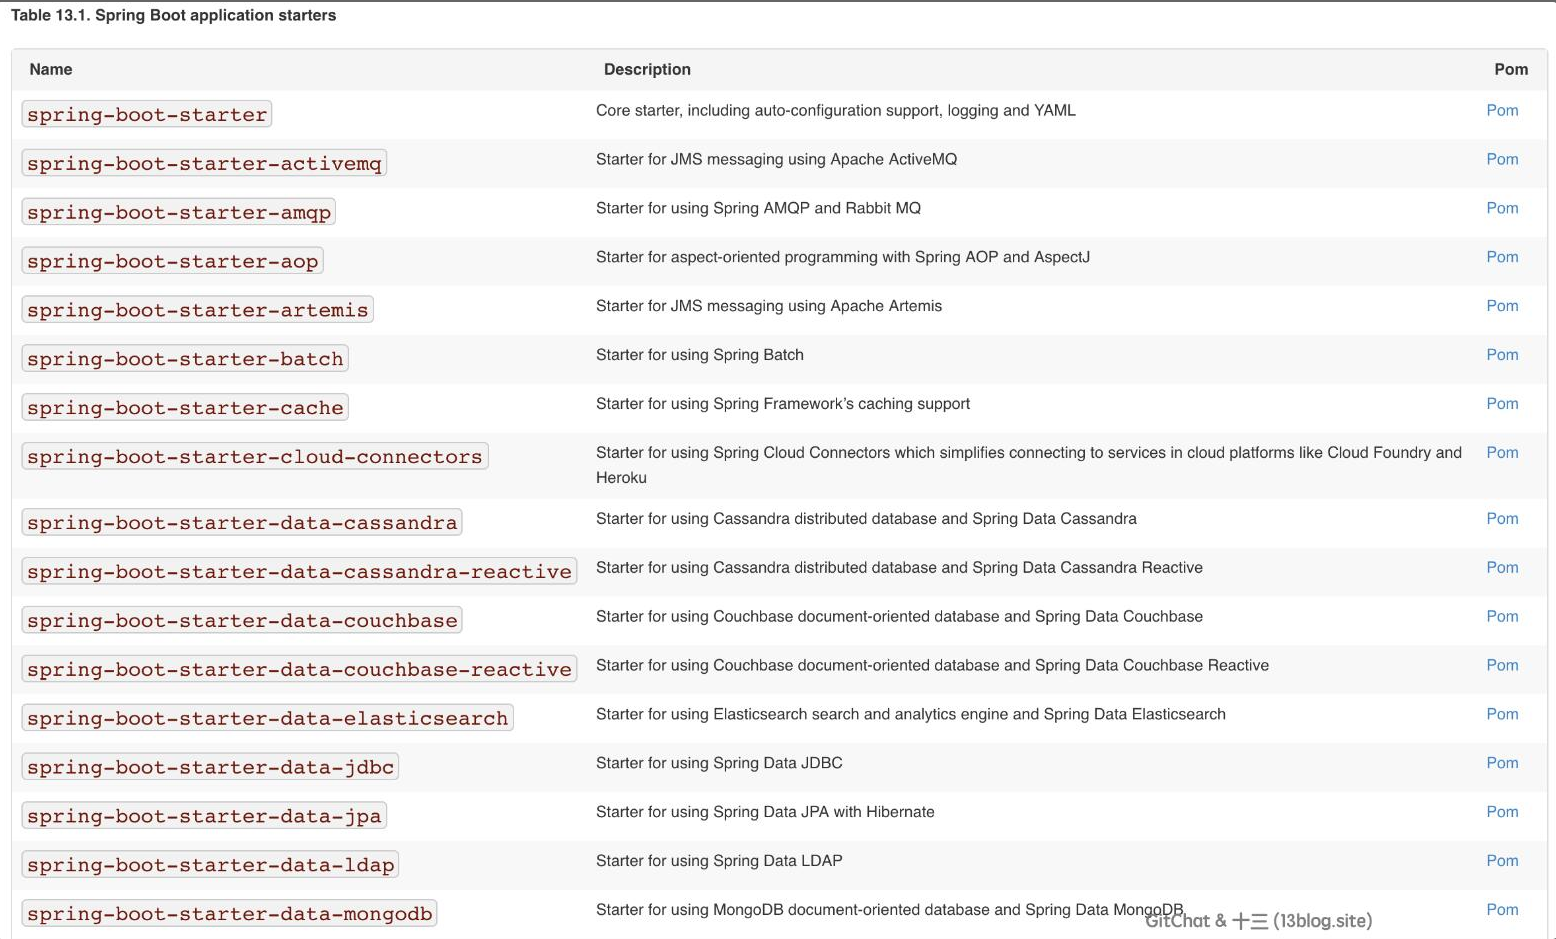Click description about Elasticsearch search and analytics engine
Viewport: 1556px width, 939px height.
(911, 715)
